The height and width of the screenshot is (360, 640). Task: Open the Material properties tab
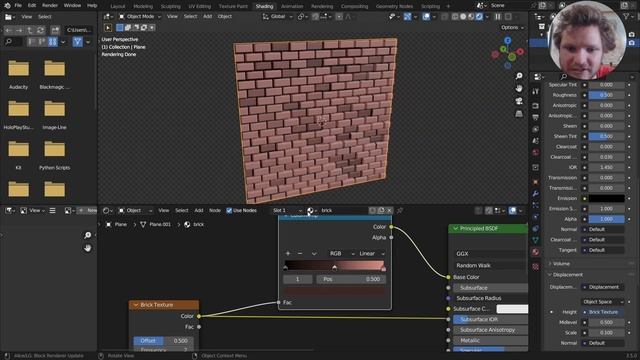point(536,252)
